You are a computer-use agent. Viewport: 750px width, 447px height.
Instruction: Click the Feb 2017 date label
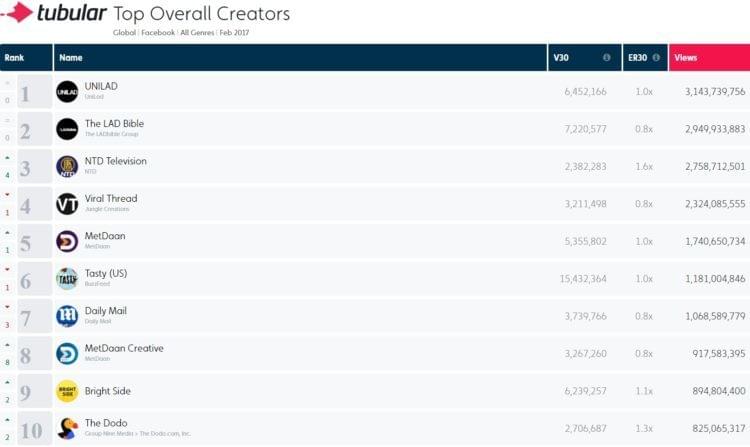tap(234, 33)
